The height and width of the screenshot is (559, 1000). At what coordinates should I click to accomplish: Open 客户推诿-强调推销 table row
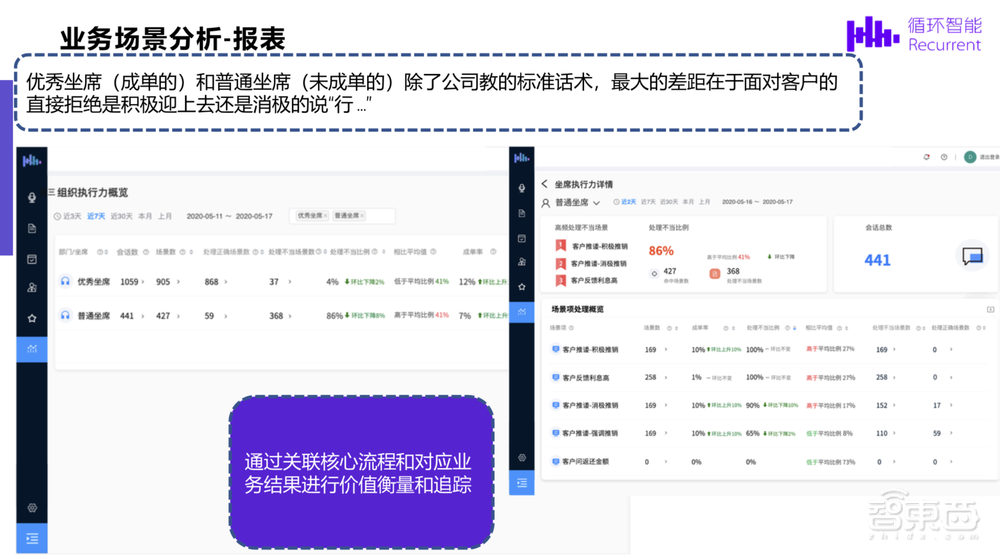coord(590,433)
